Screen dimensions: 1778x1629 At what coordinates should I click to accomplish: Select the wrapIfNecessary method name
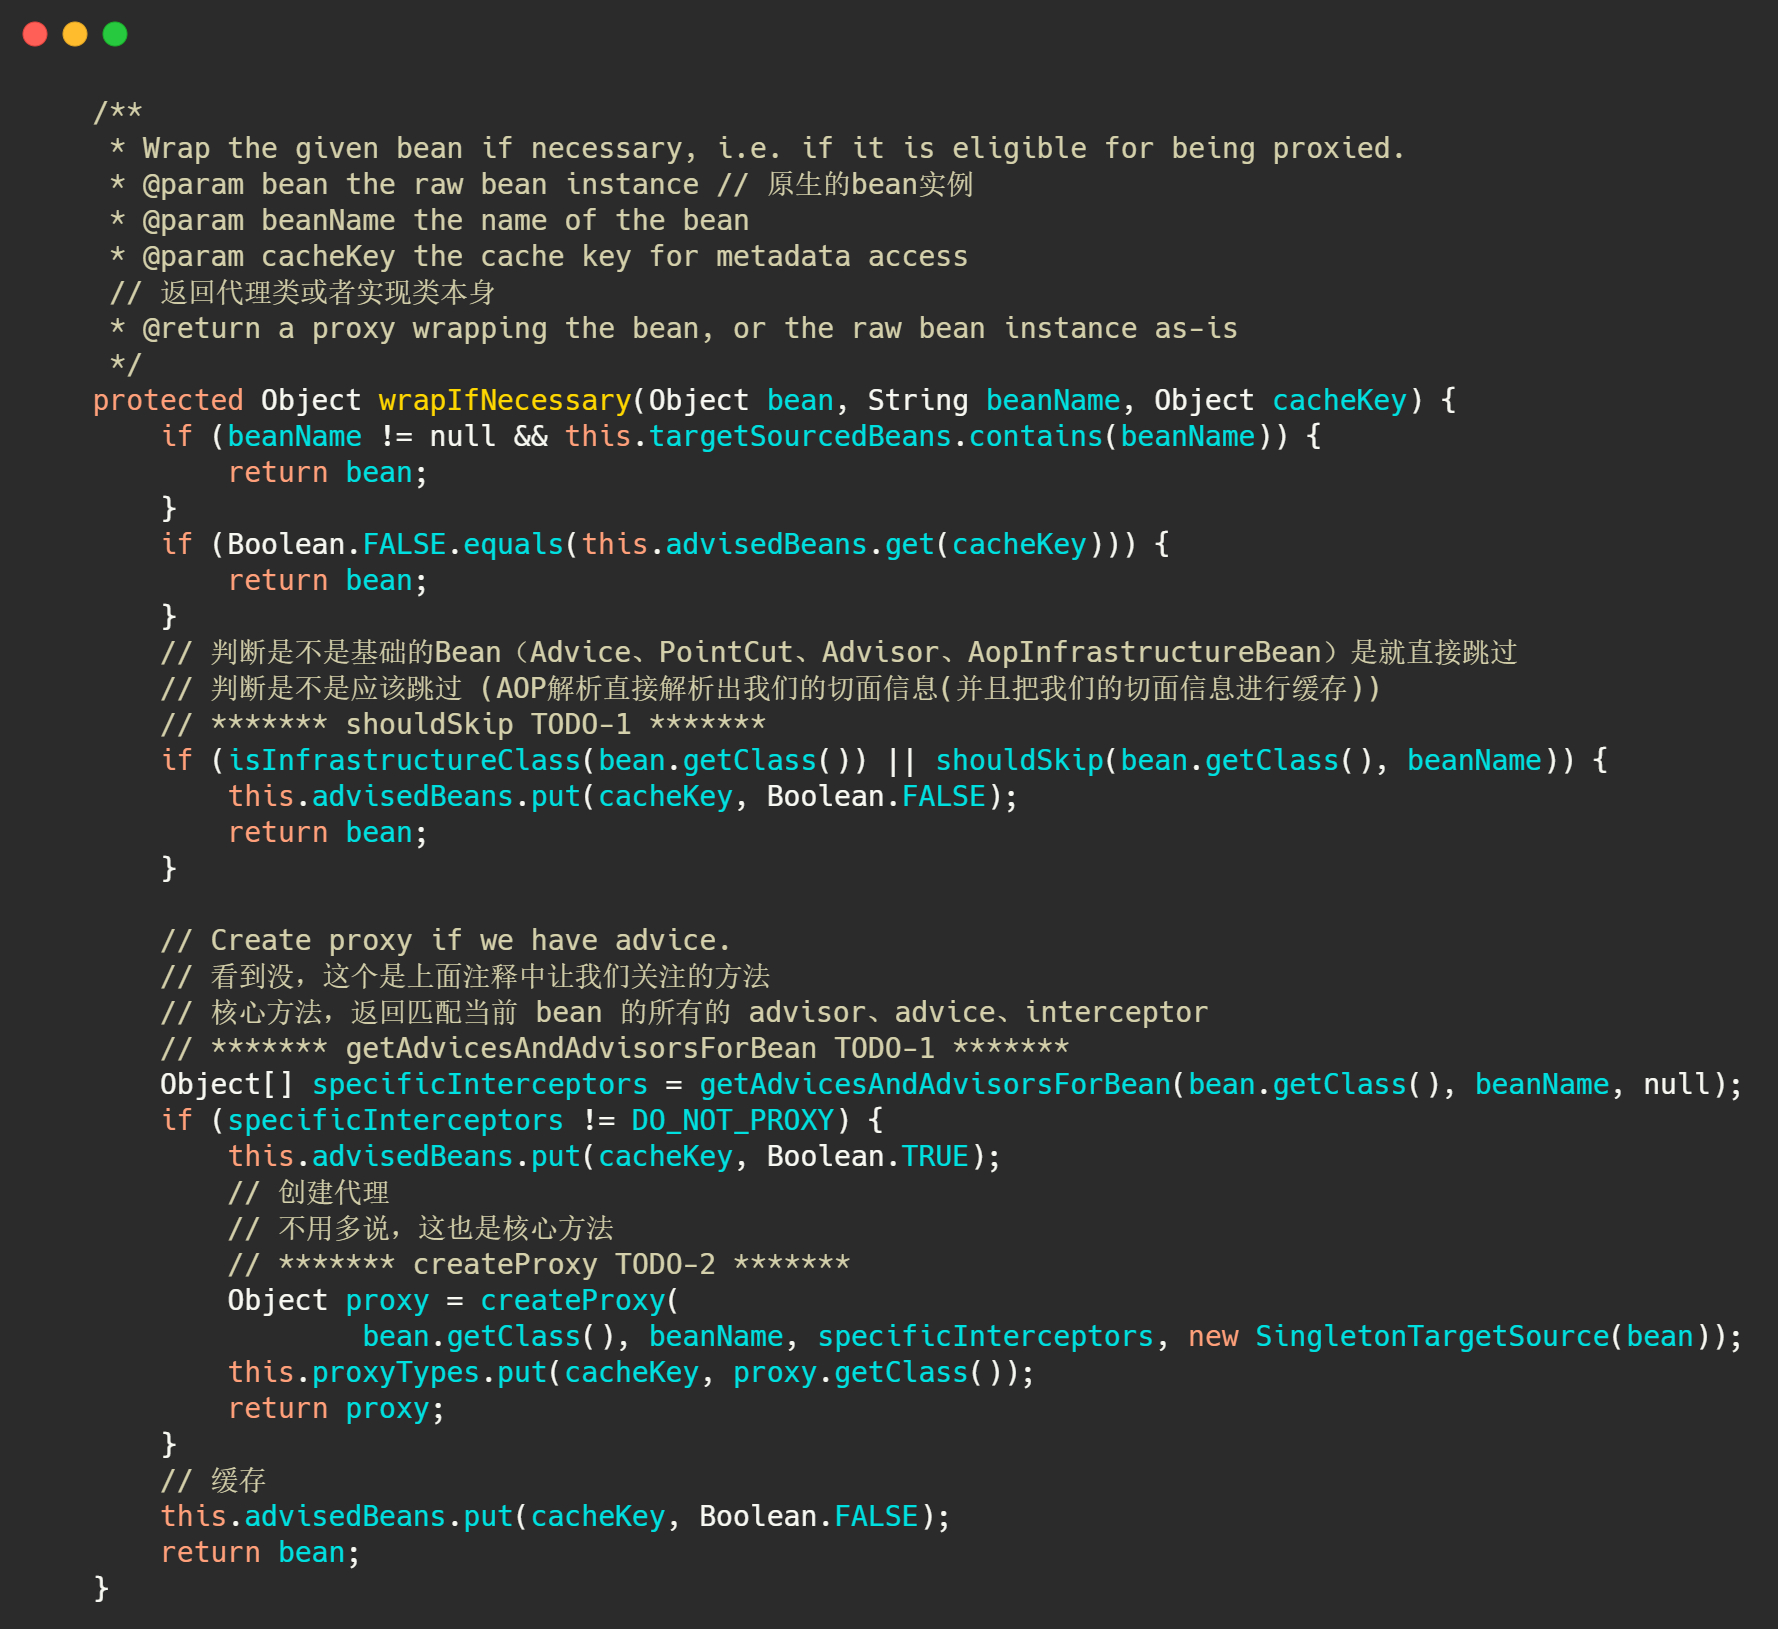click(505, 400)
